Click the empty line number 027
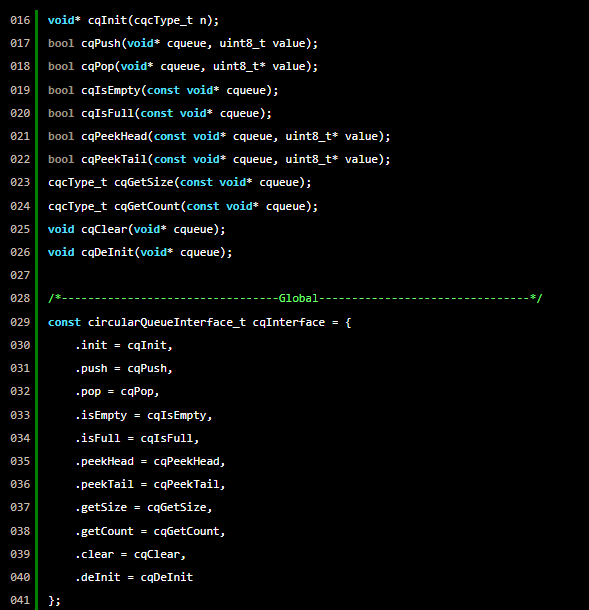This screenshot has height=610, width=589. click(20, 275)
